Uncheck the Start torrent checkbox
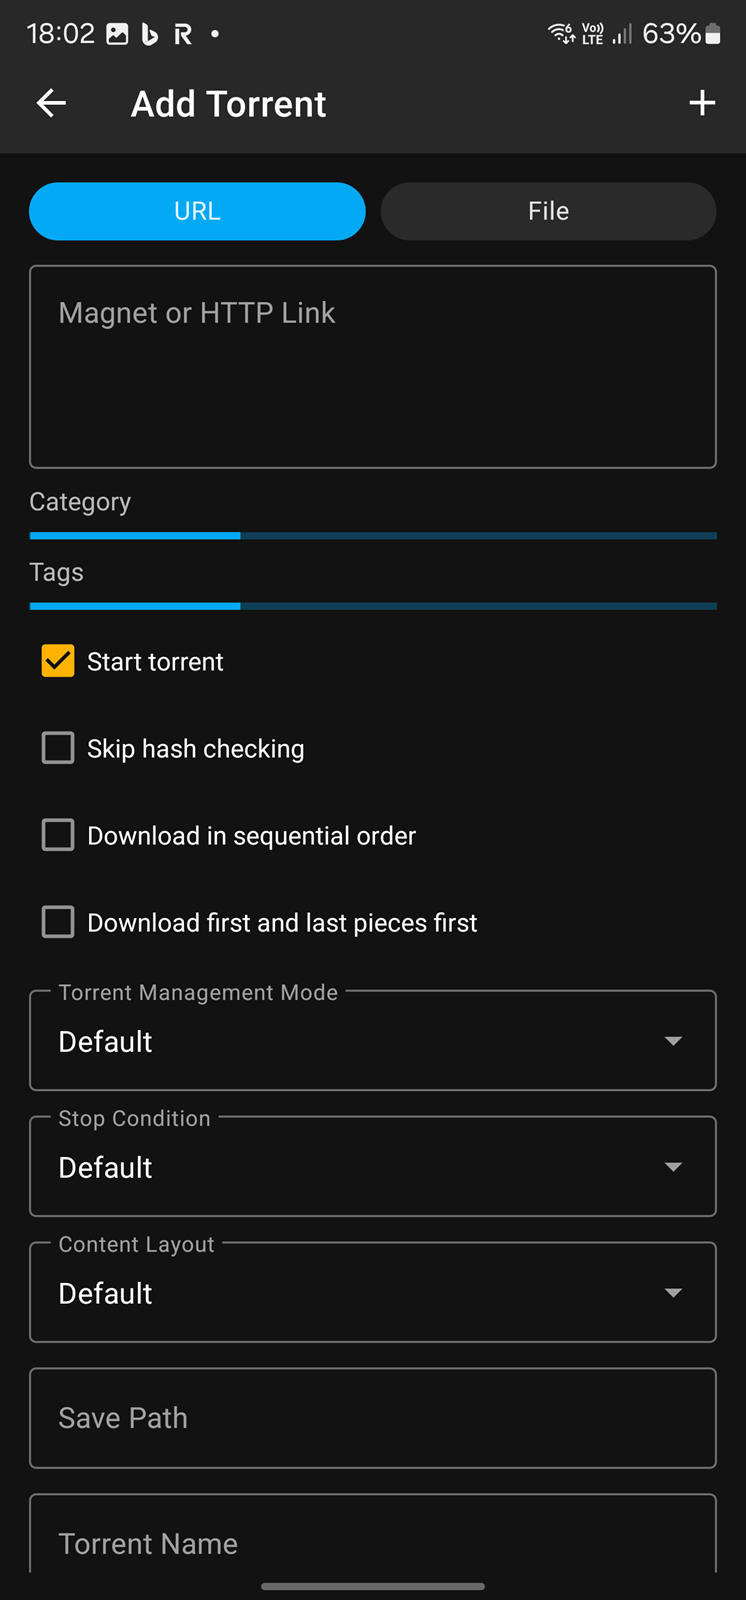Viewport: 746px width, 1600px height. click(x=58, y=661)
